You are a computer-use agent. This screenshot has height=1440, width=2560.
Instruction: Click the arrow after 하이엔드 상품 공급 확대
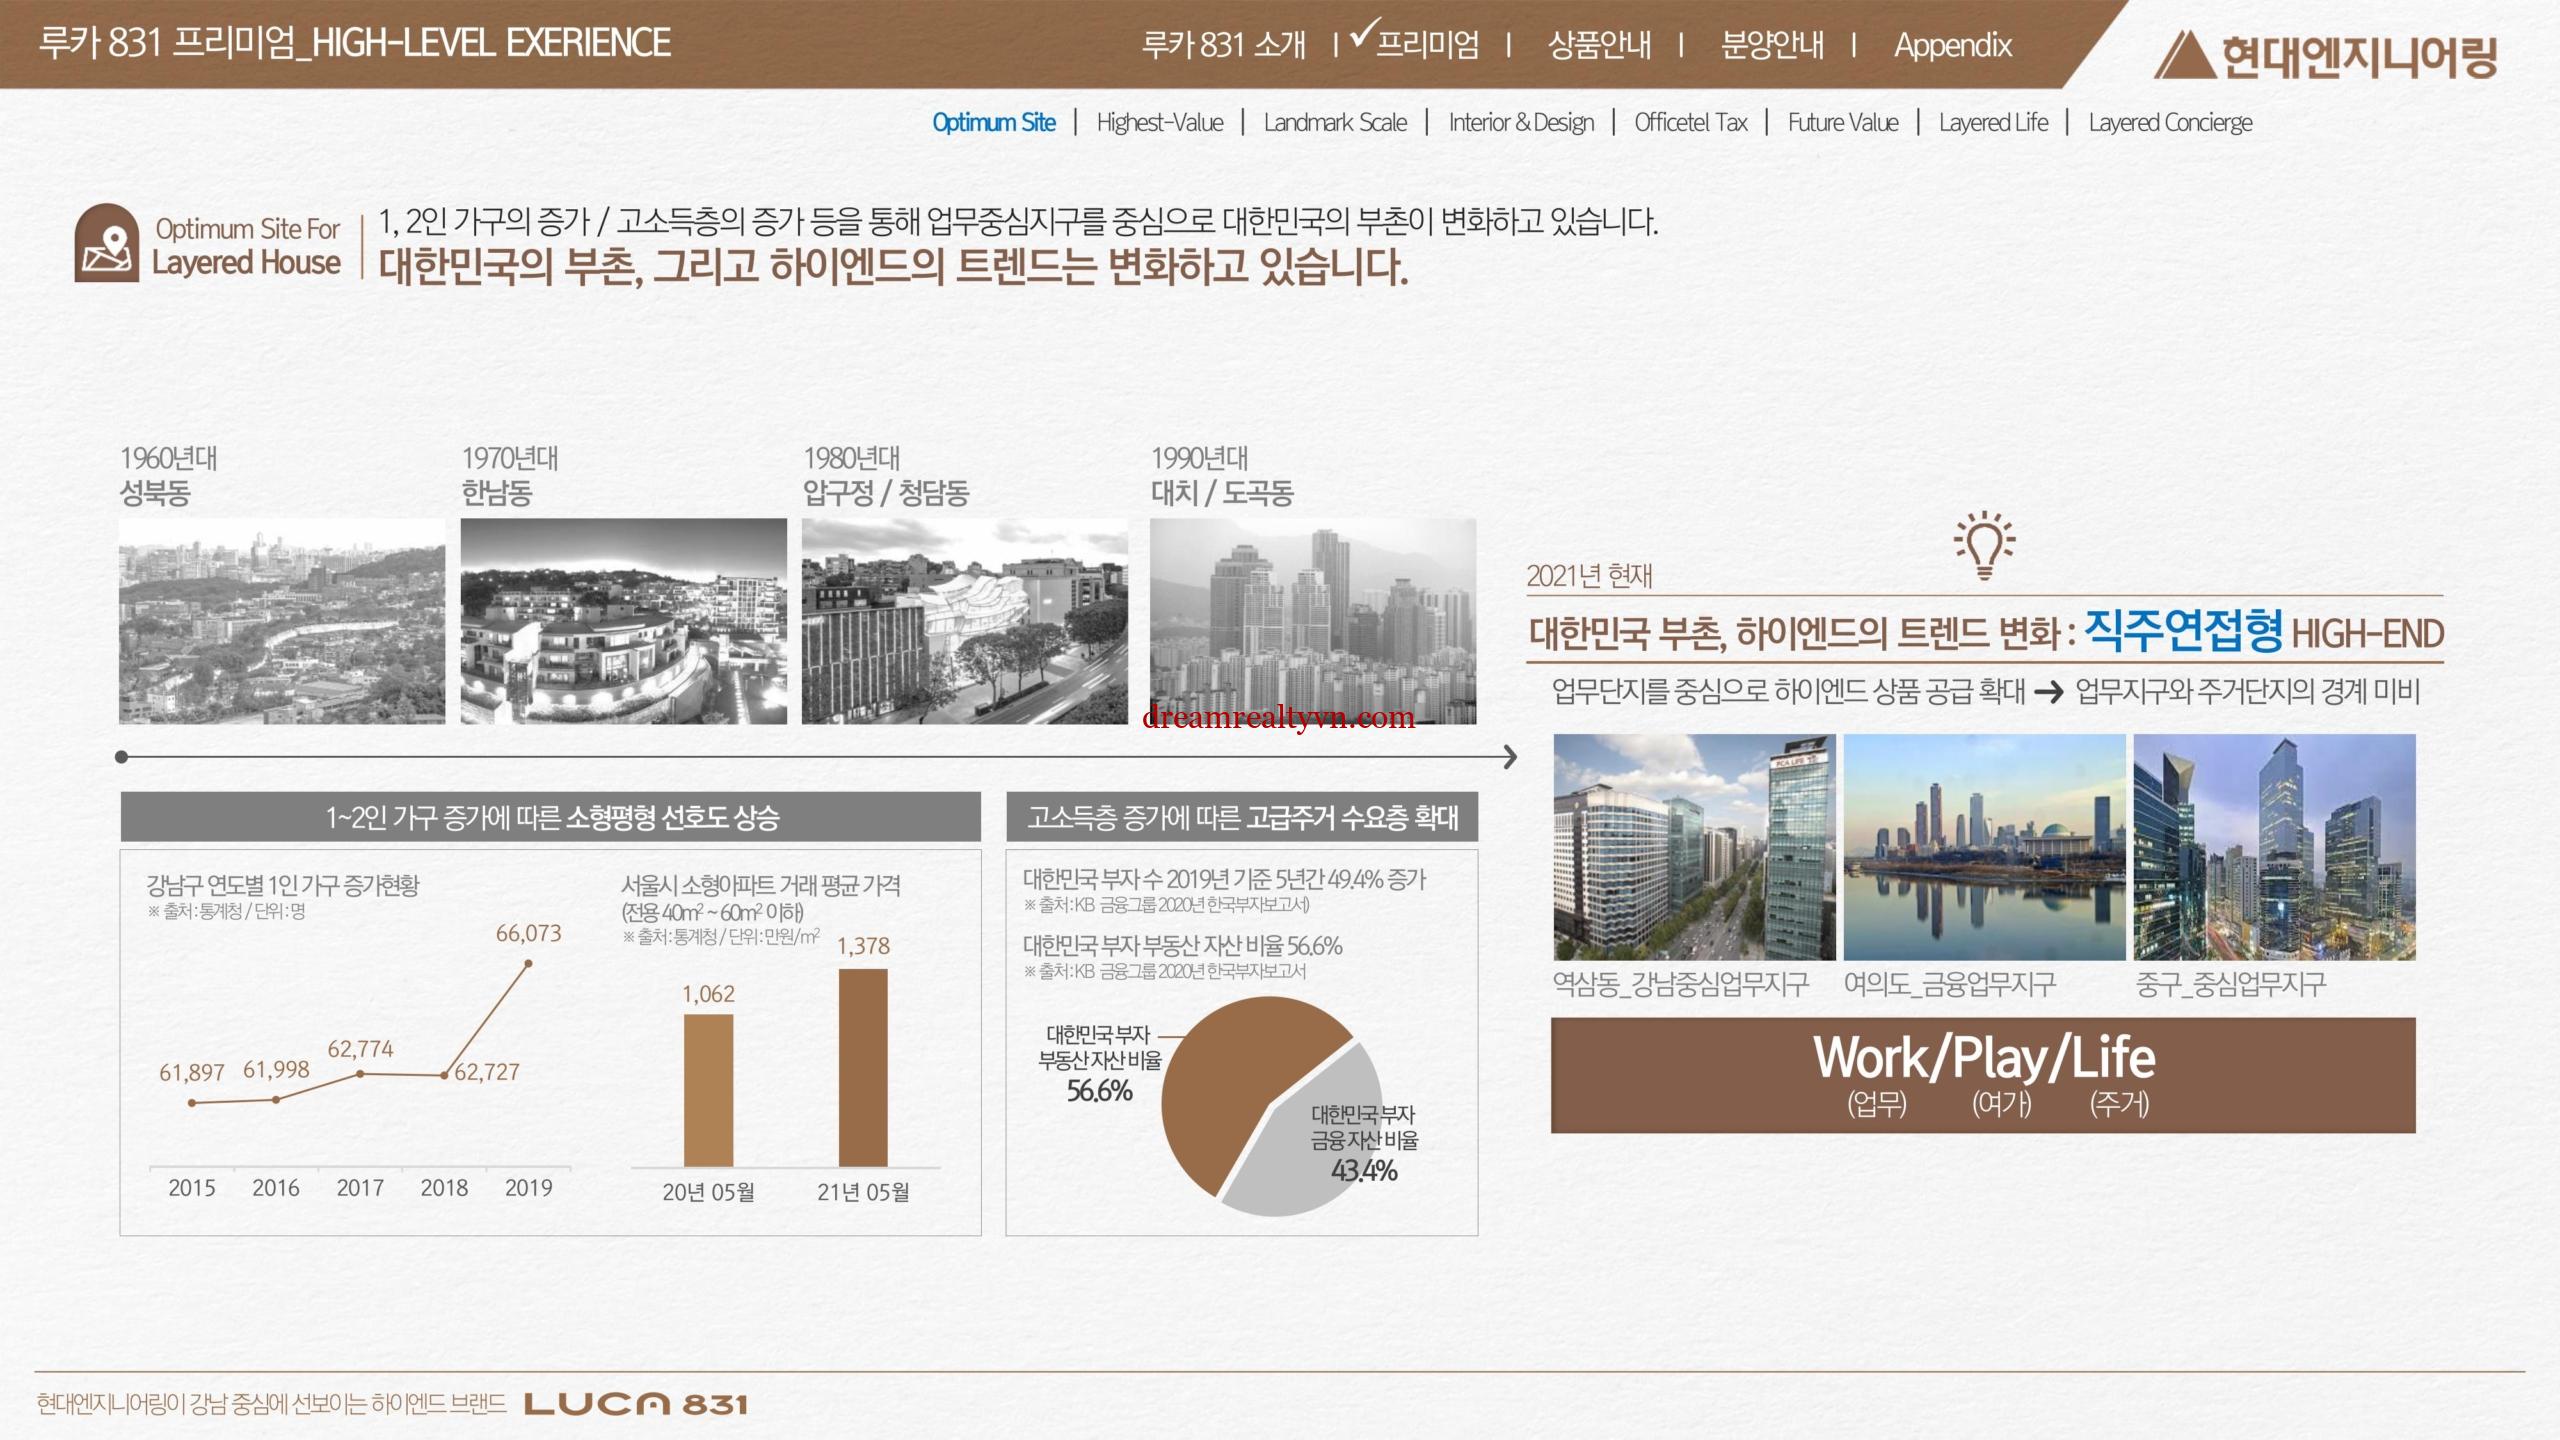pyautogui.click(x=2049, y=692)
